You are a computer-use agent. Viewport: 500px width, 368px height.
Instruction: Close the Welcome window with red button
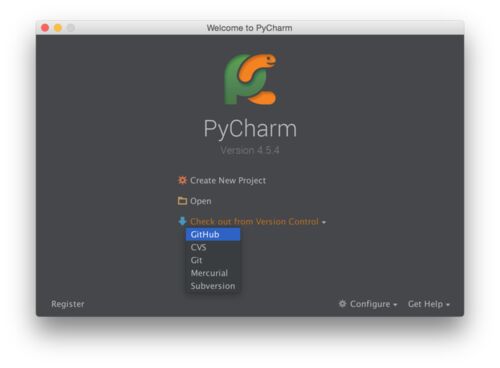(45, 28)
